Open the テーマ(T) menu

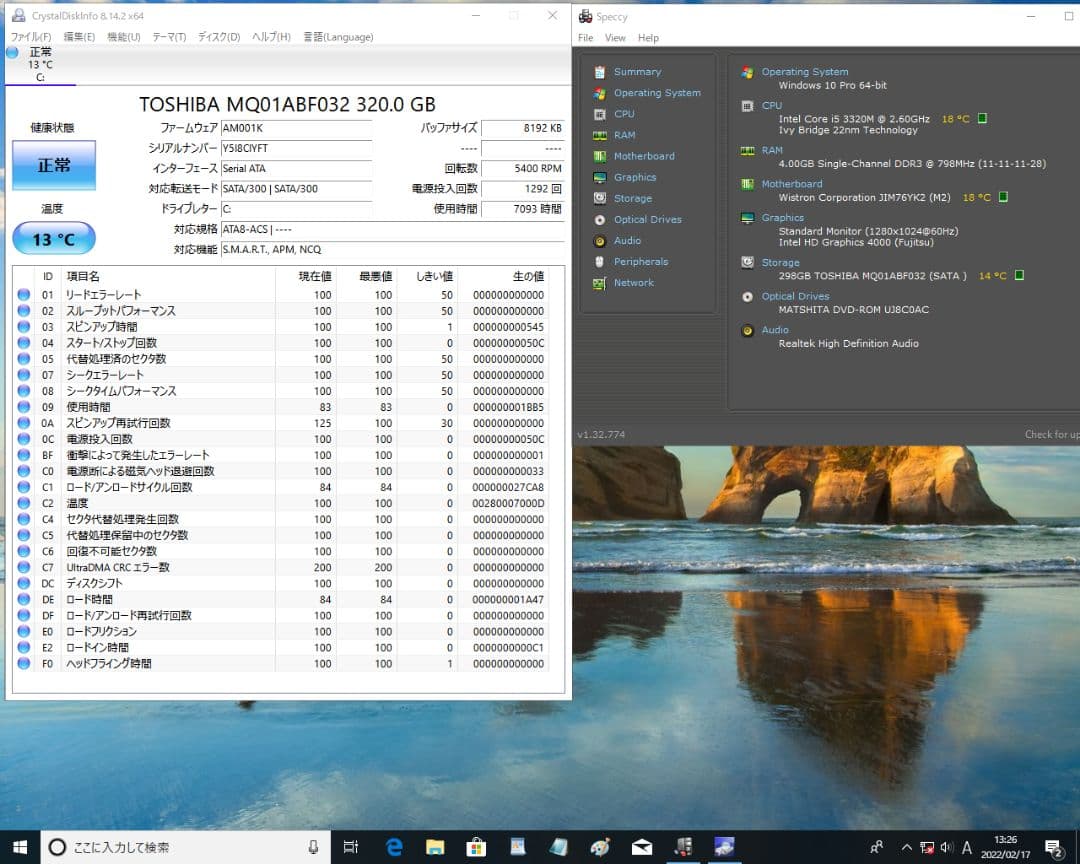coord(172,36)
